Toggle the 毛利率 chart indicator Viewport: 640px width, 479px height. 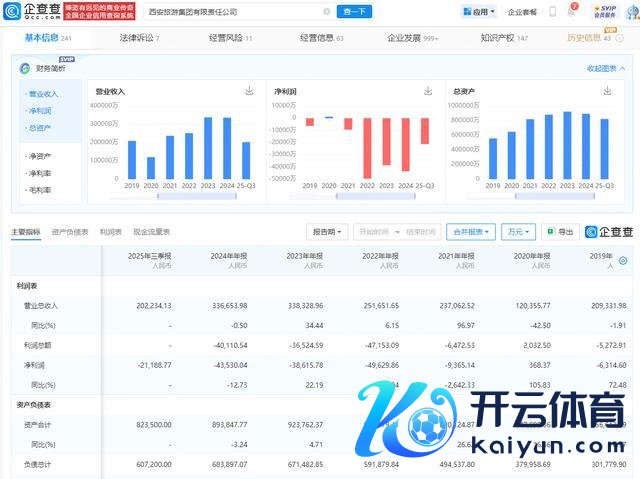click(40, 188)
